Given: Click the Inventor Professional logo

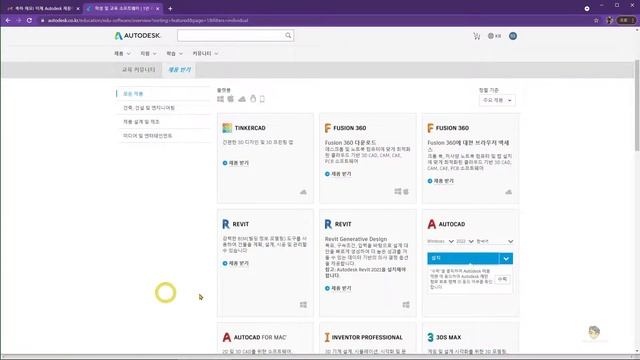Looking at the screenshot, I should pyautogui.click(x=327, y=337).
